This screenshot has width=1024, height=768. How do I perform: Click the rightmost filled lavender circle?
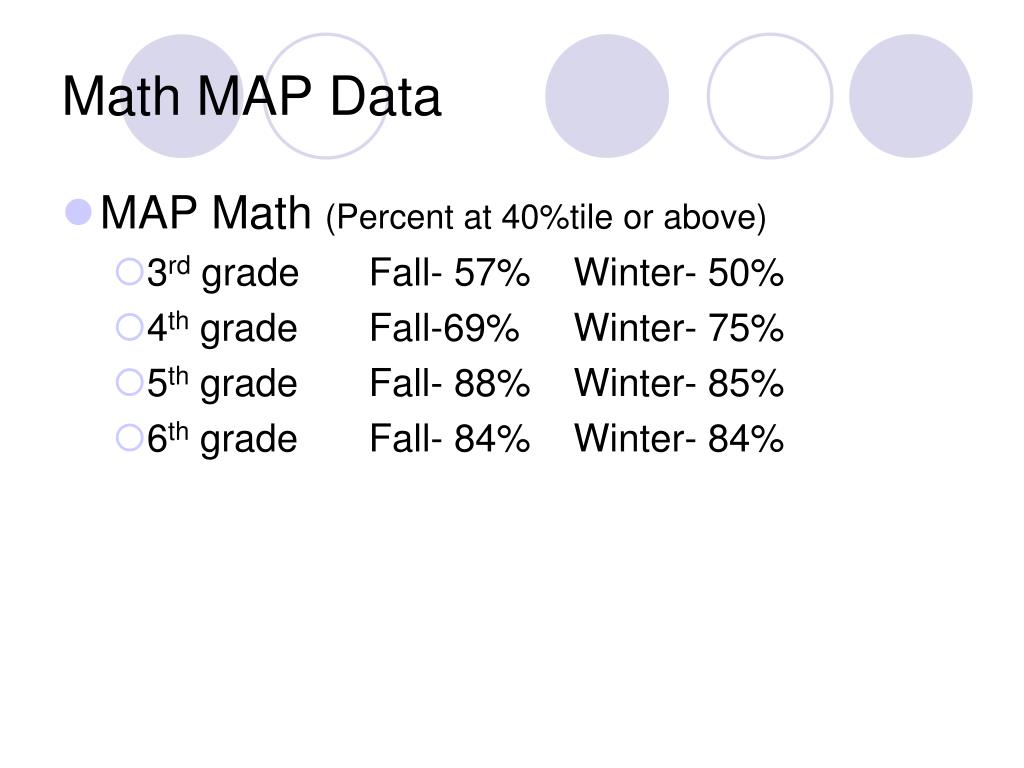[x=911, y=96]
